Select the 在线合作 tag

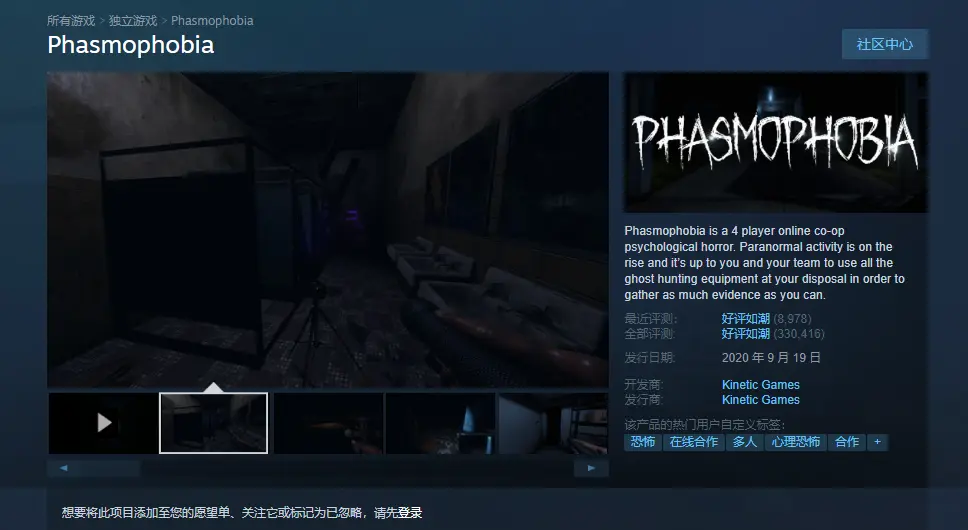click(x=693, y=442)
